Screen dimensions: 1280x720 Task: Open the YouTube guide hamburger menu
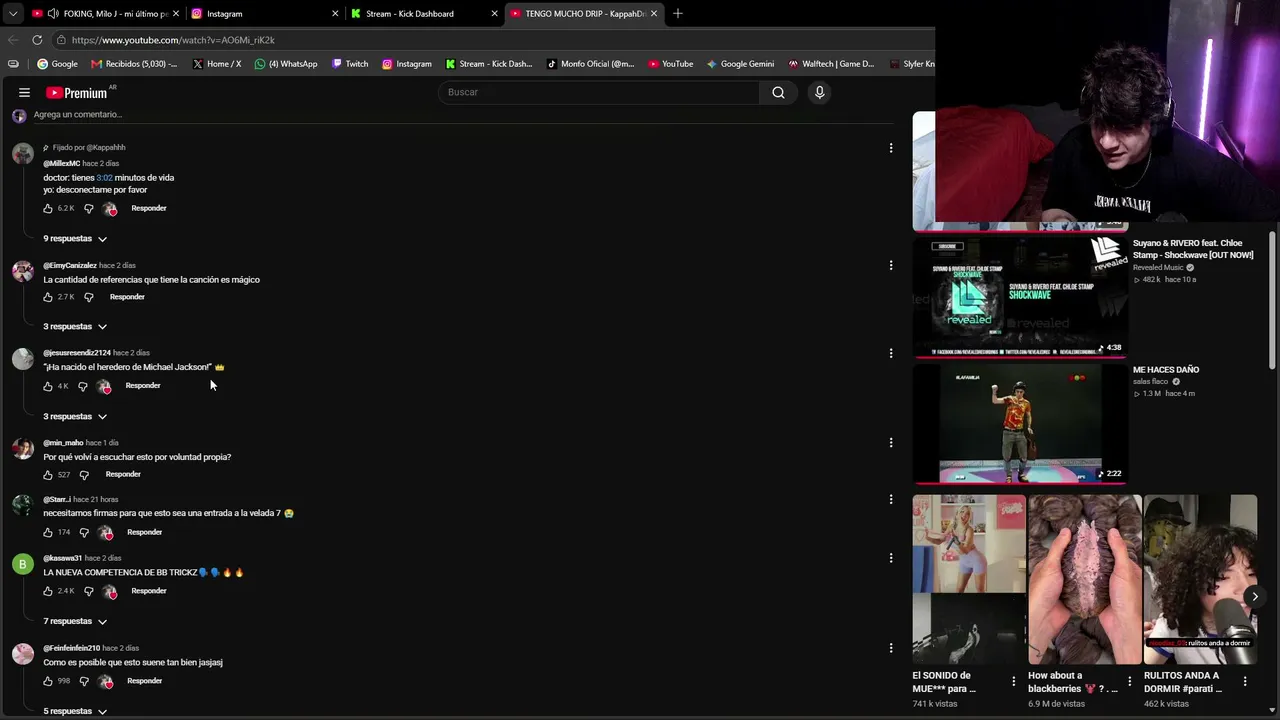[24, 93]
